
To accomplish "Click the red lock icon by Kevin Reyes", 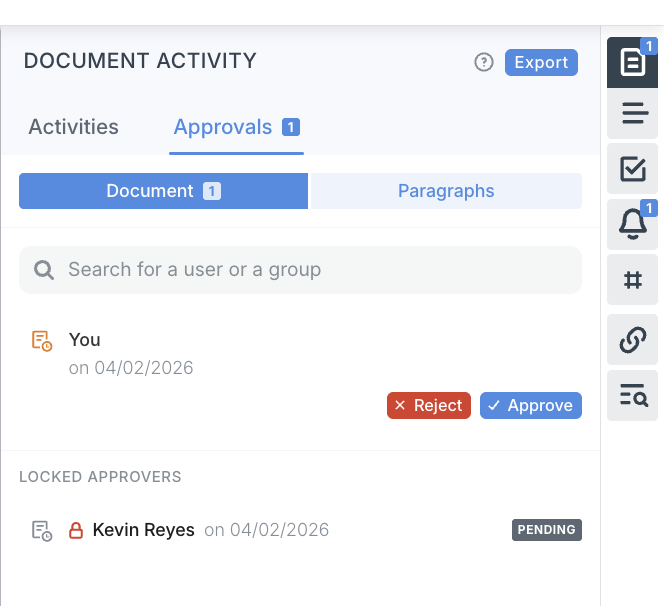I will (76, 530).
